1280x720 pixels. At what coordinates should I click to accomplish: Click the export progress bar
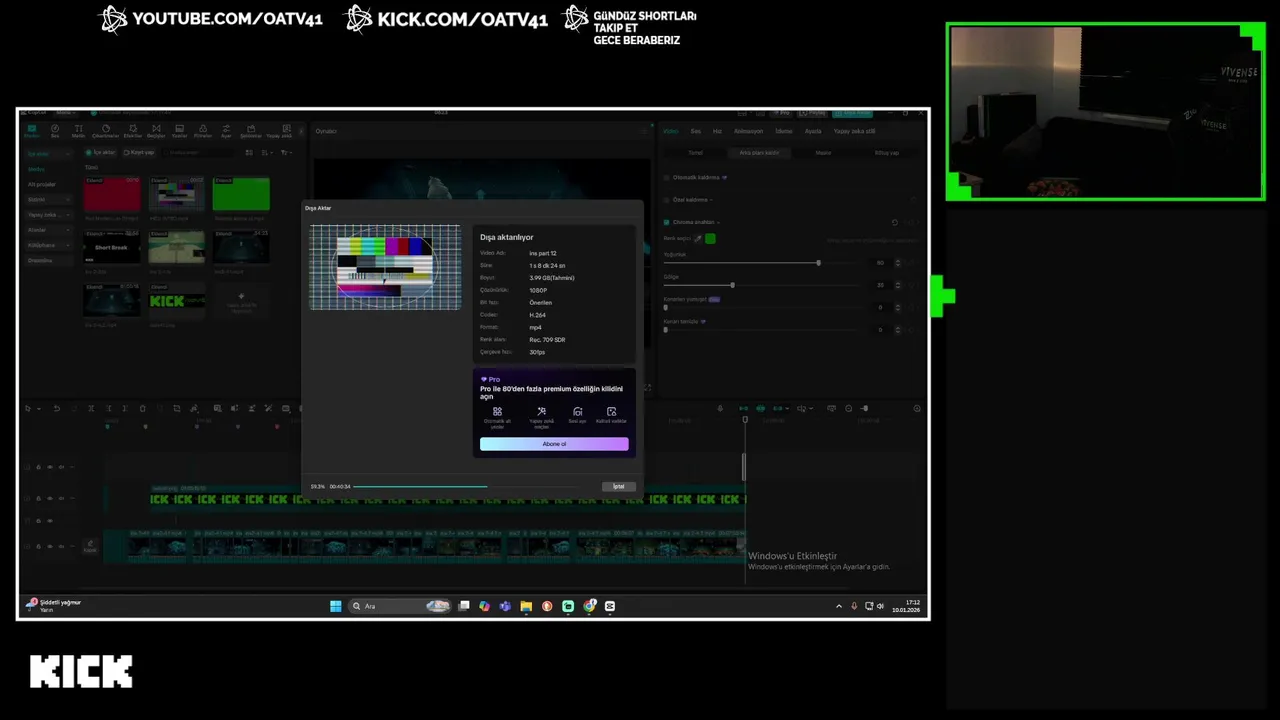pyautogui.click(x=465, y=487)
